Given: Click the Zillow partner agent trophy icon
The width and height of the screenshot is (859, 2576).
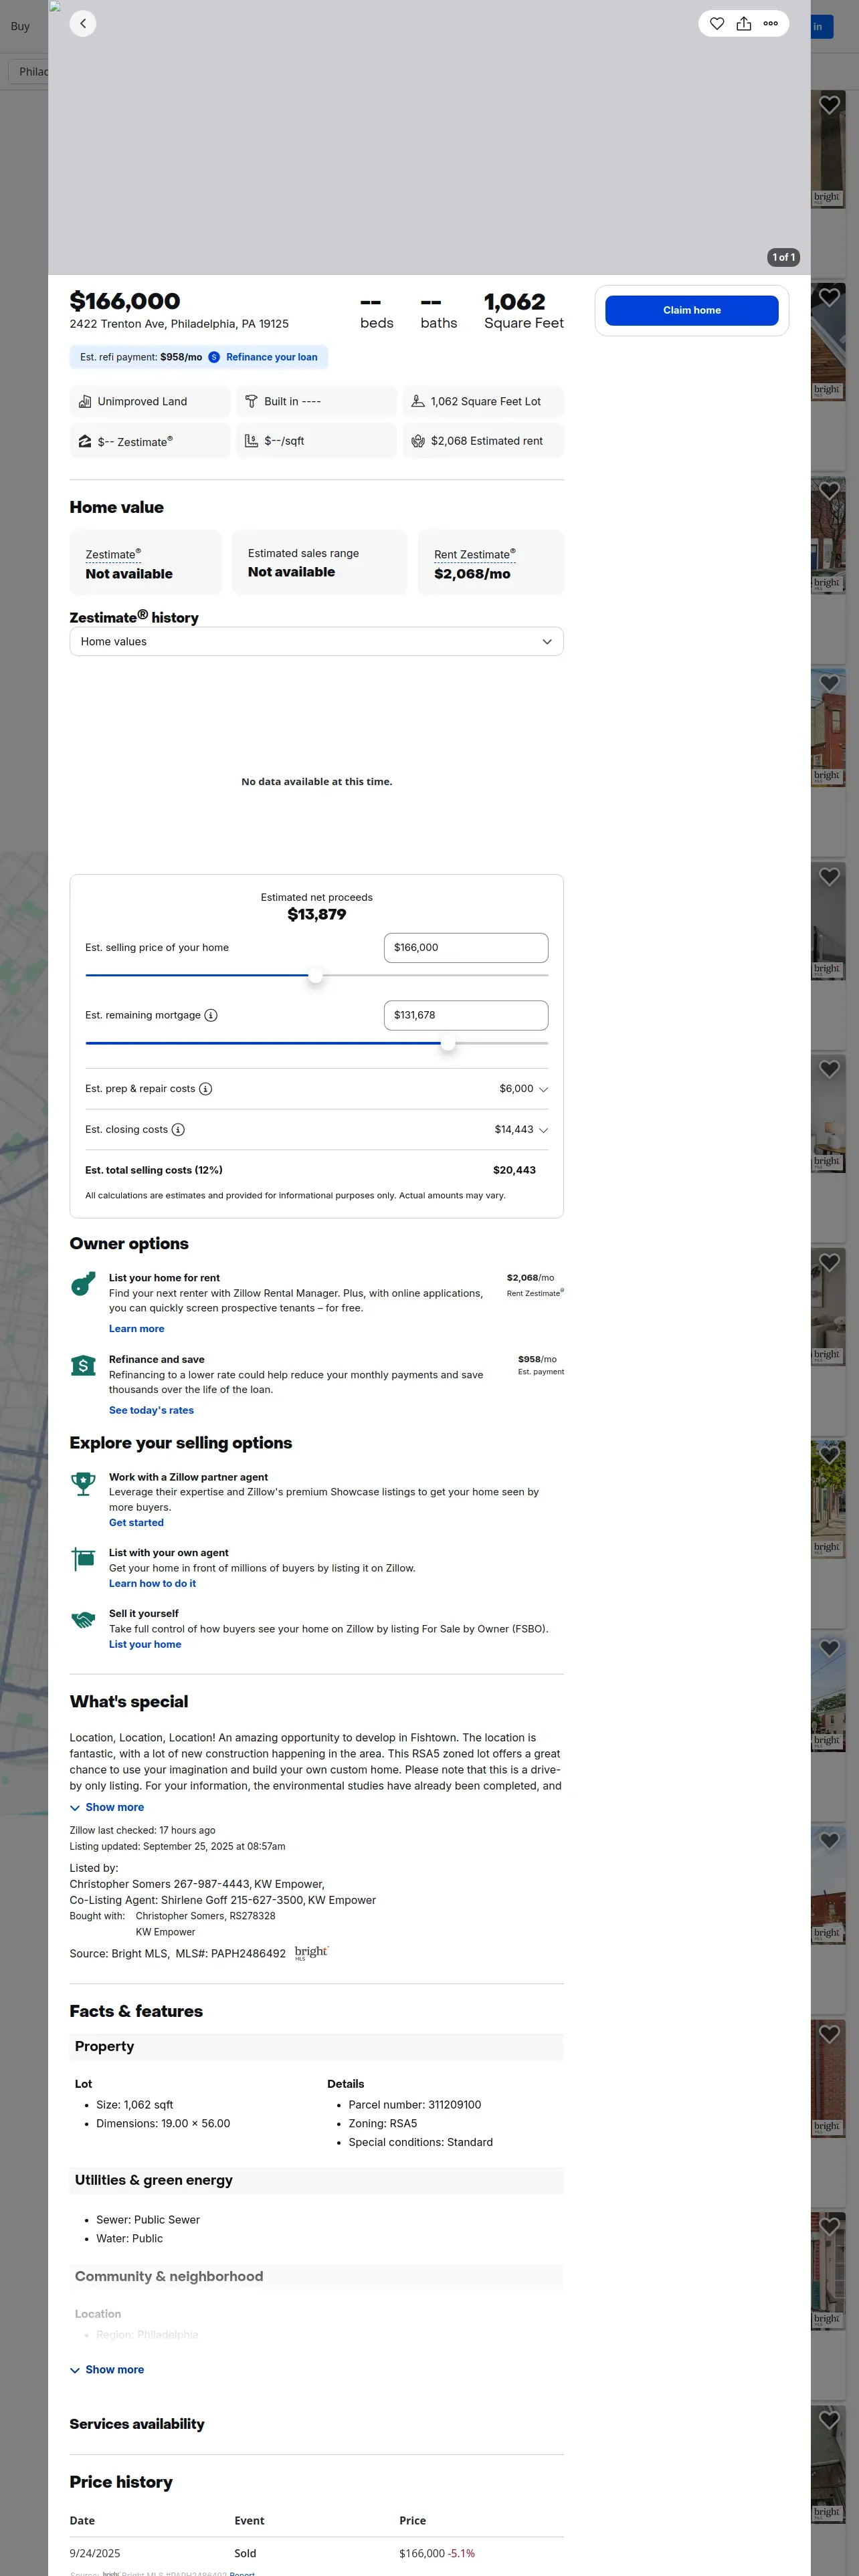Looking at the screenshot, I should point(83,1483).
